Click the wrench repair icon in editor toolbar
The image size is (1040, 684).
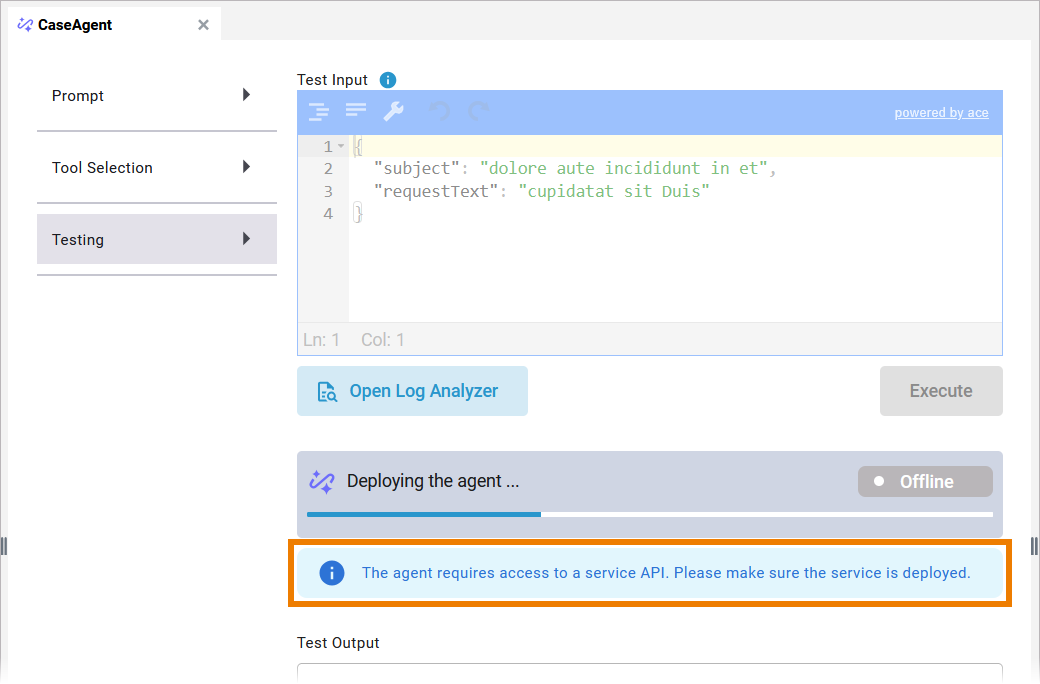(x=394, y=111)
